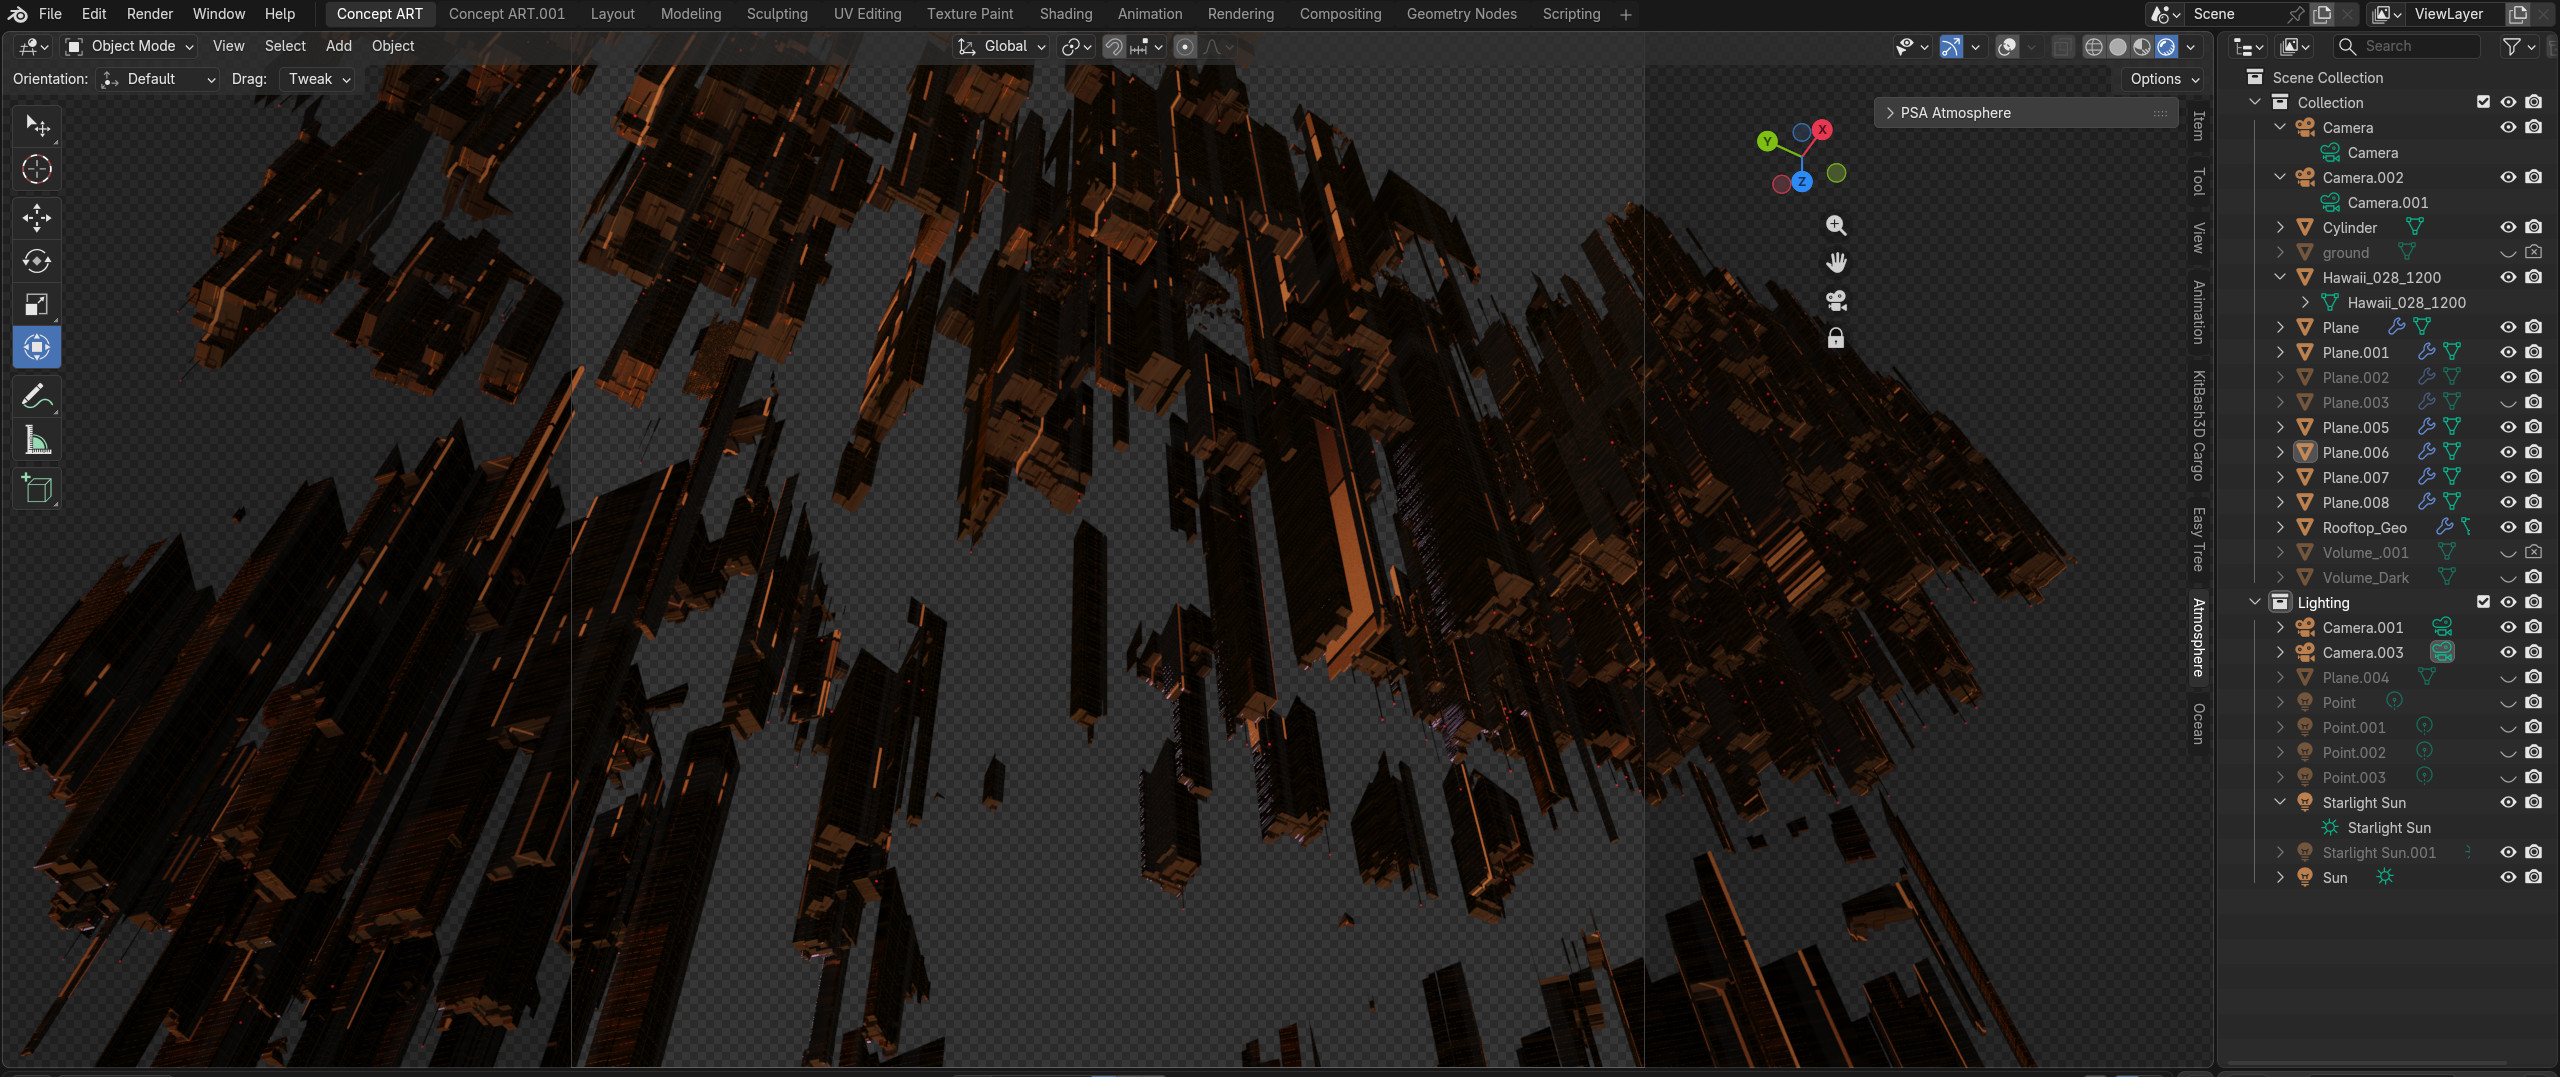Switch to the Shading workspace tab
Image resolution: width=2560 pixels, height=1077 pixels.
click(1064, 13)
